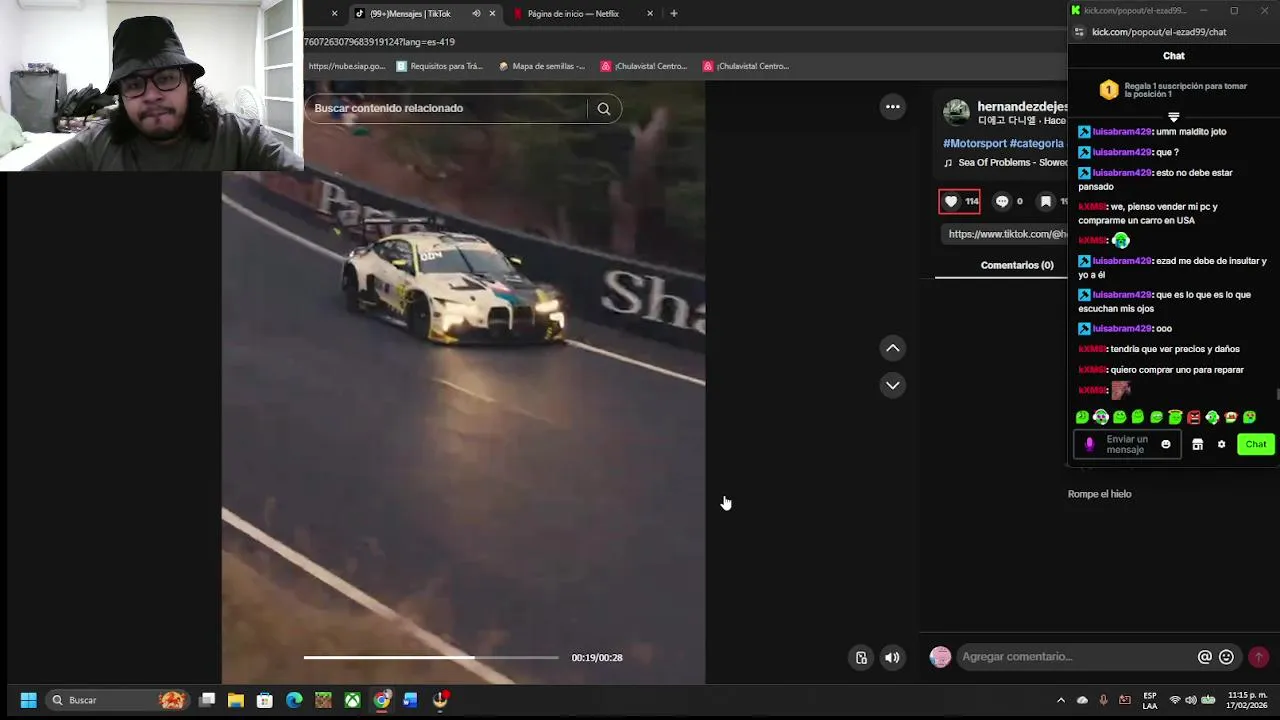
Task: Open the Kick shop storefront icon
Action: pyautogui.click(x=1197, y=445)
